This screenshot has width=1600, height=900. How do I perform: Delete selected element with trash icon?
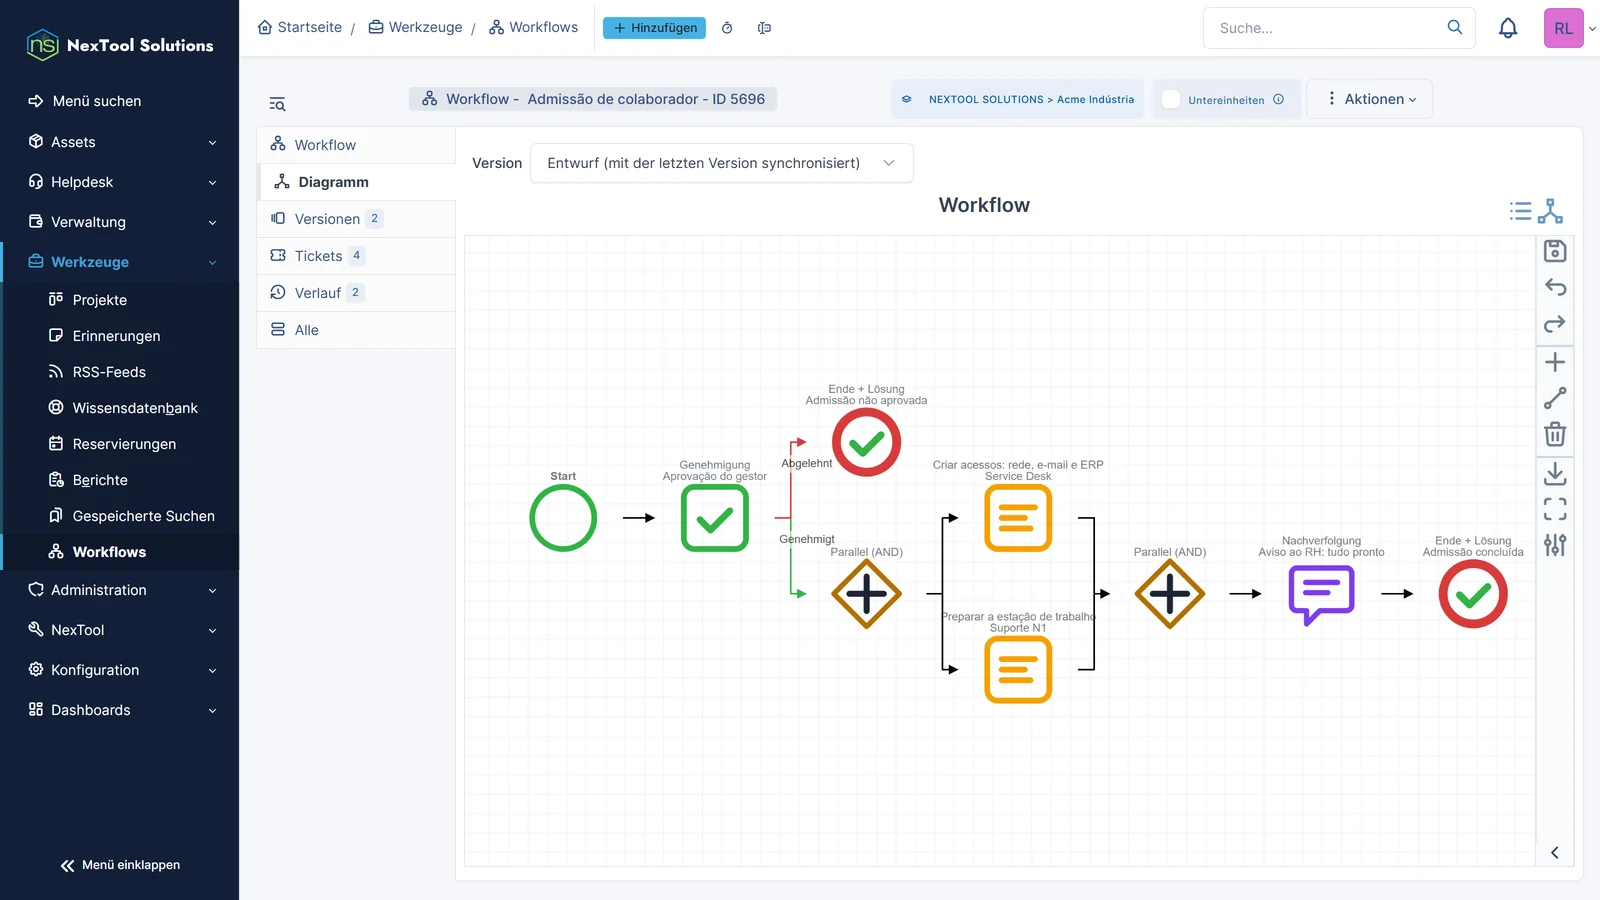pyautogui.click(x=1555, y=434)
